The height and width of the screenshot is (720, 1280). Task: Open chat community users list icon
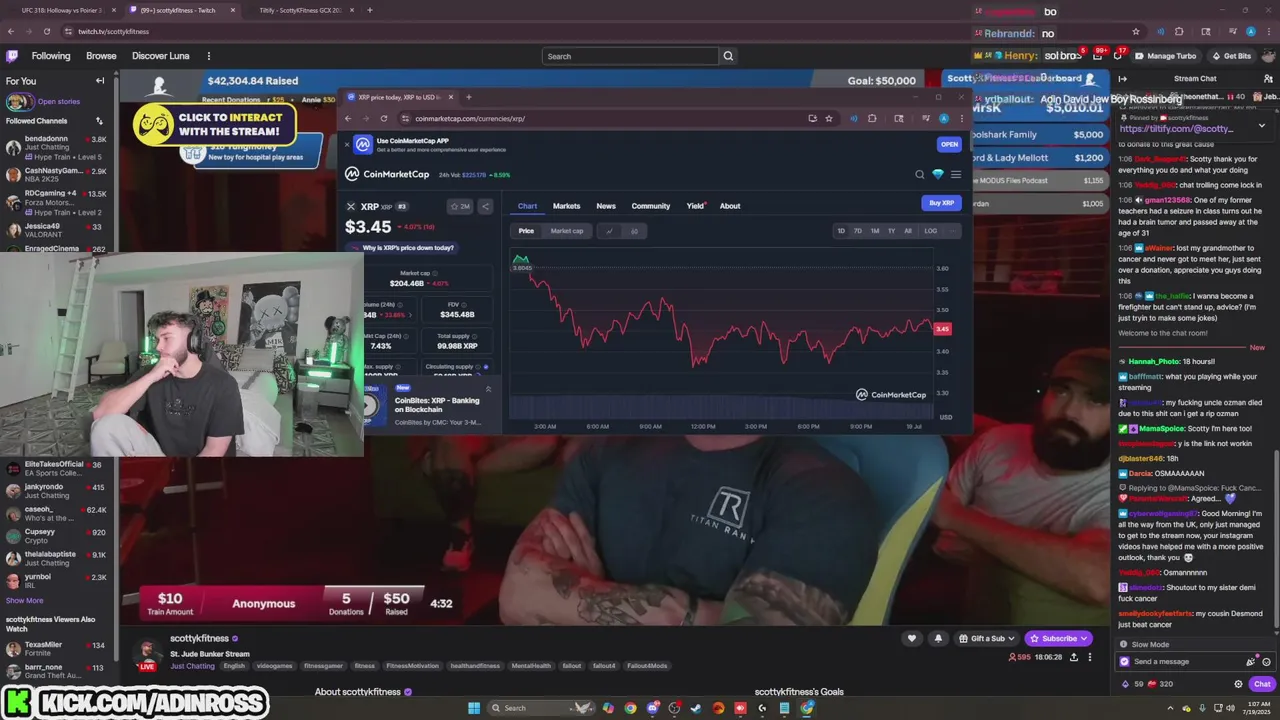(1267, 79)
